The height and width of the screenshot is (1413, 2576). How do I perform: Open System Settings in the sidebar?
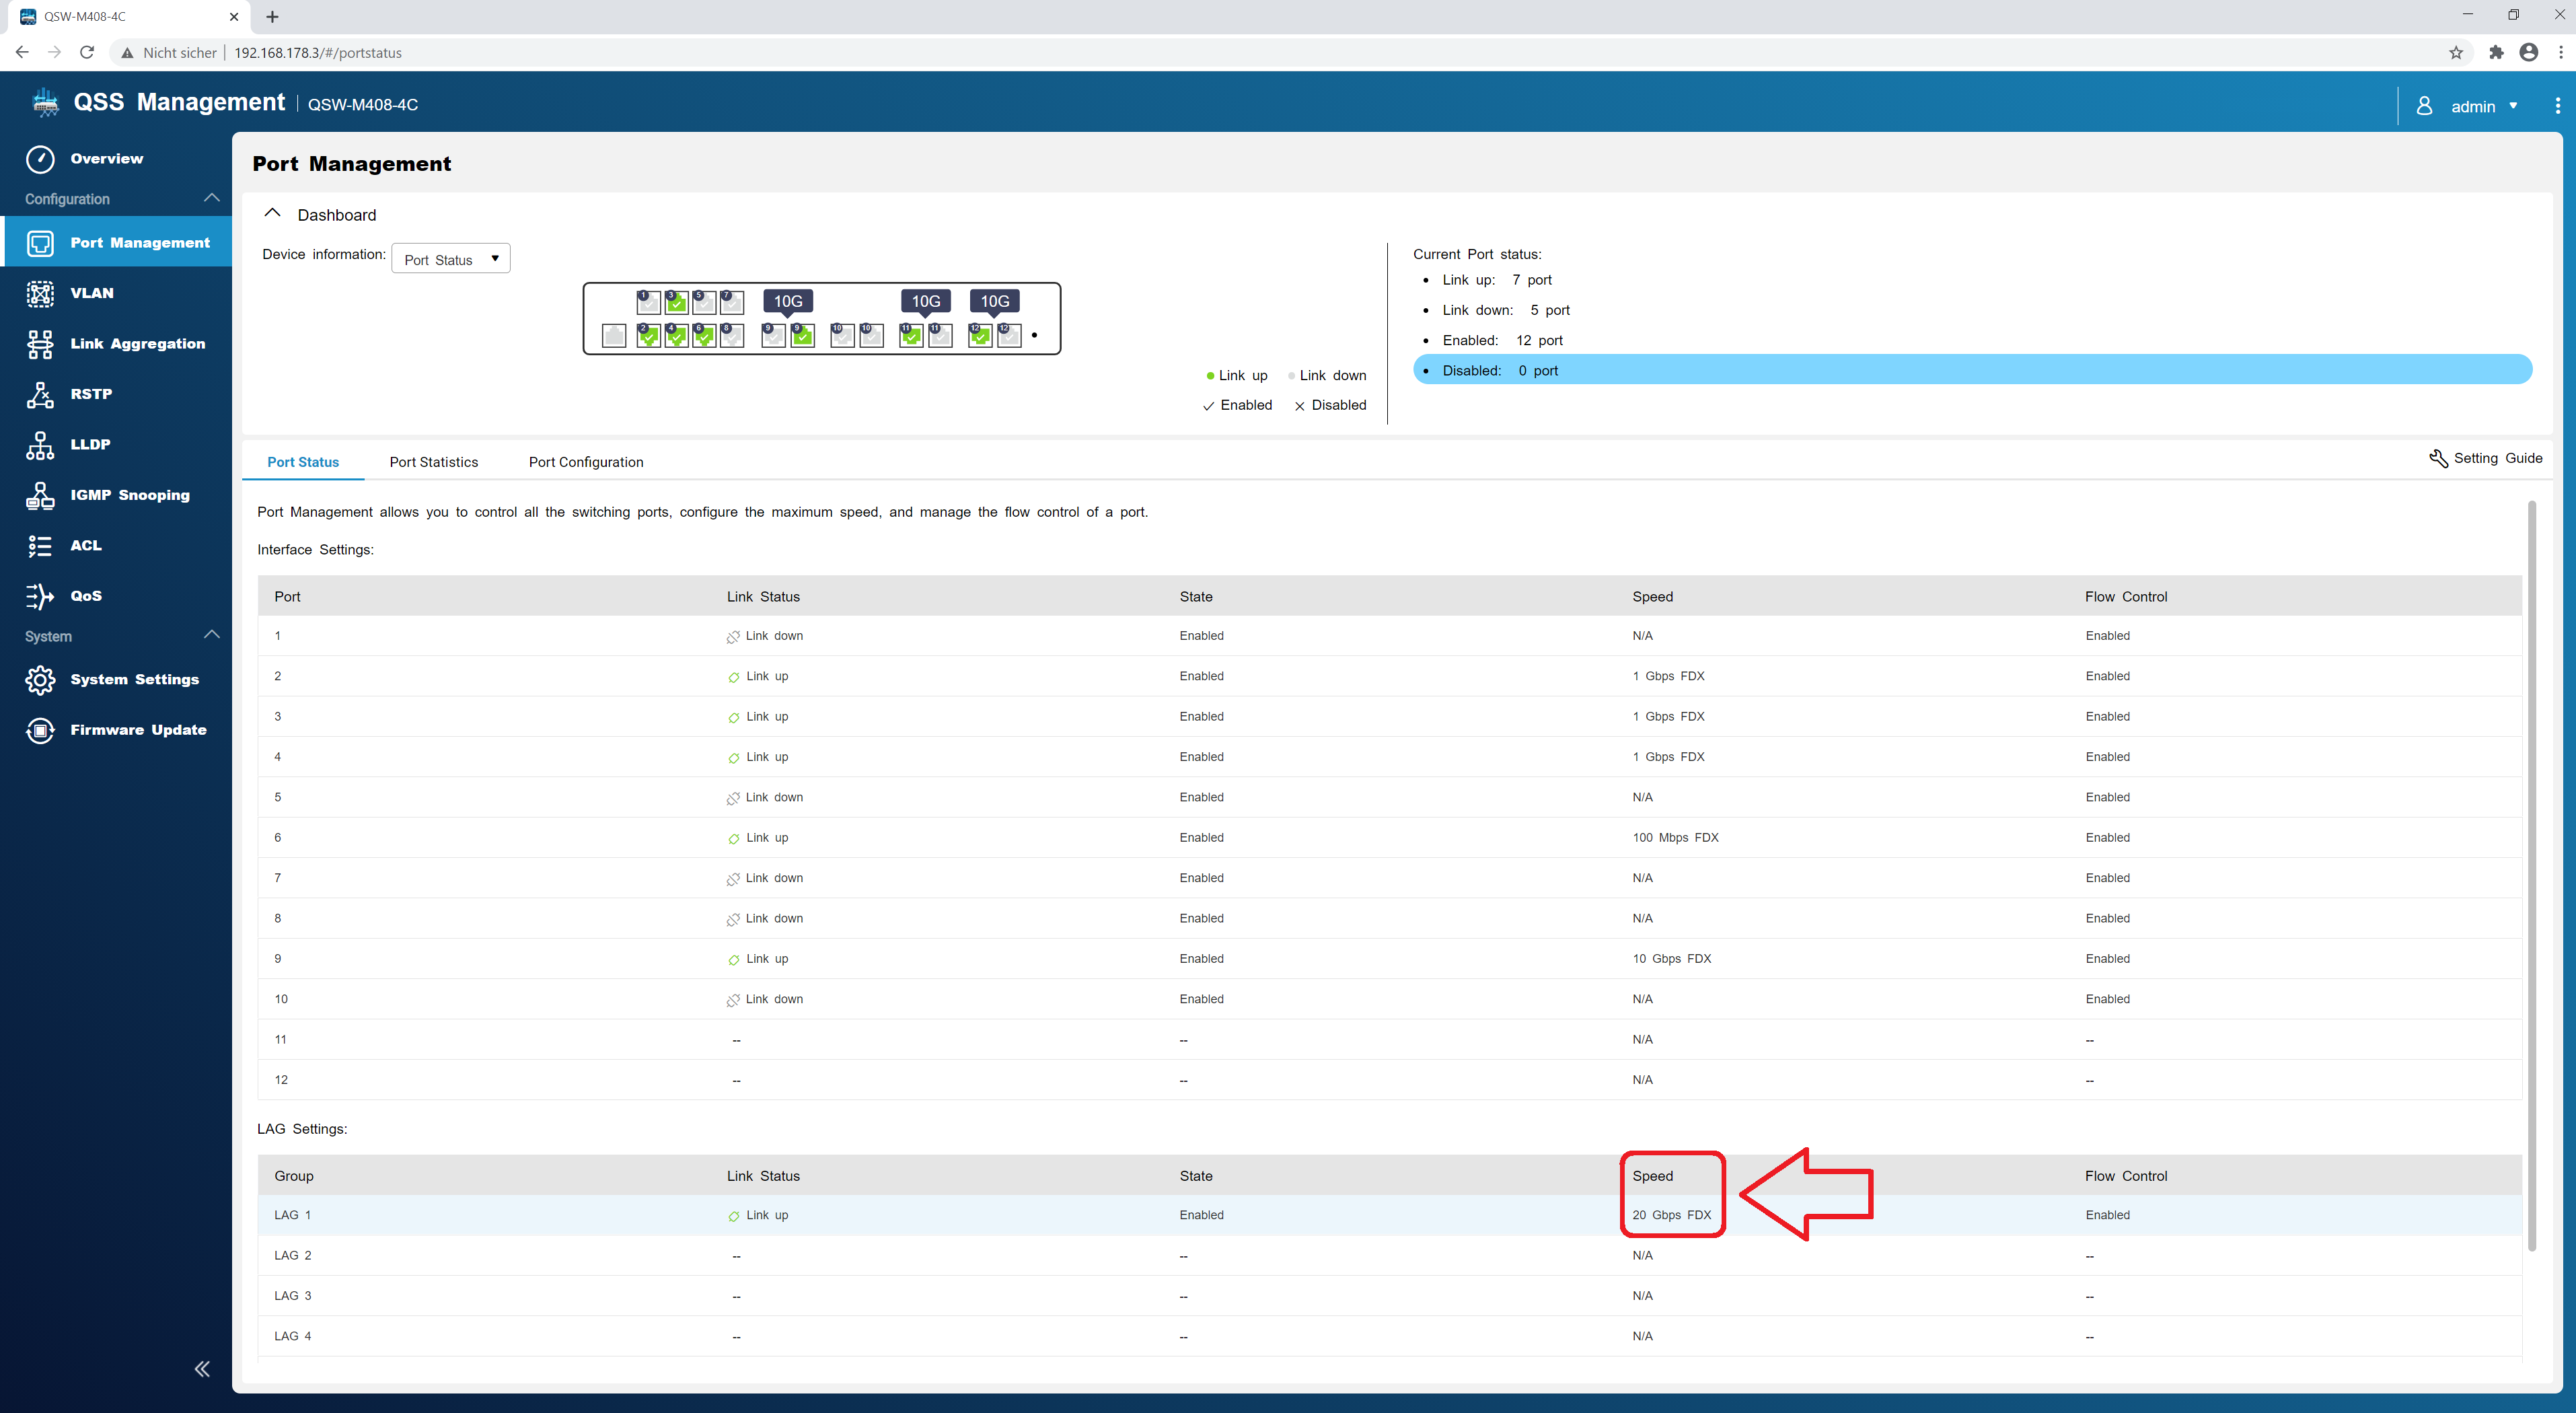click(134, 680)
